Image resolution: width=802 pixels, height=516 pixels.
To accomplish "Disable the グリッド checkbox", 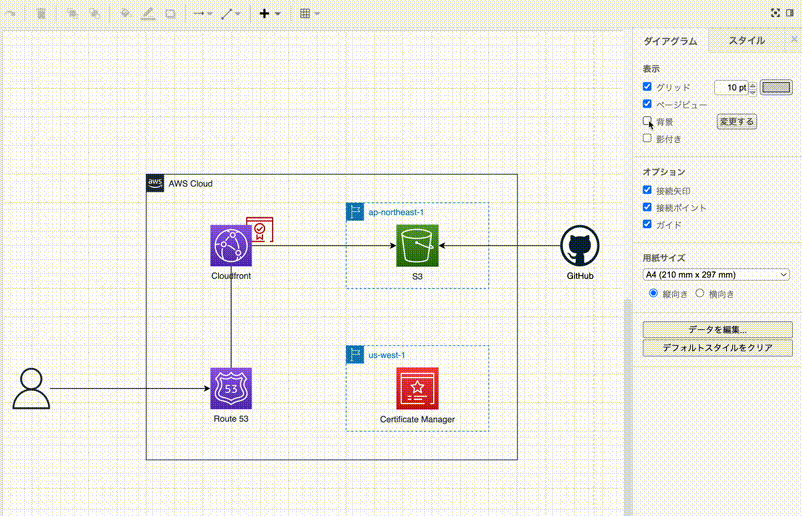I will point(648,87).
